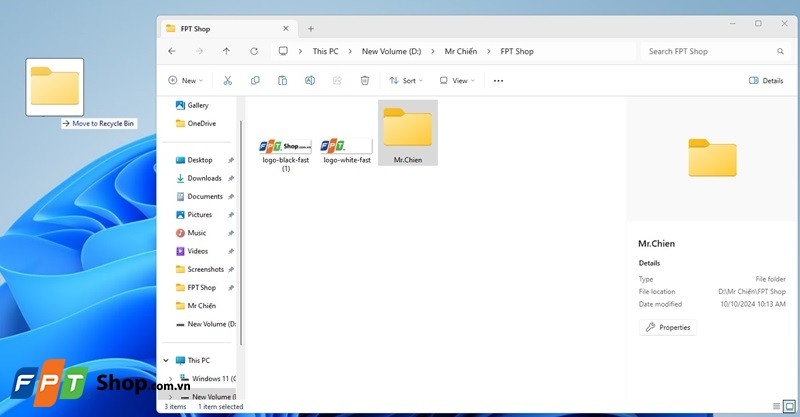Open OneDrive in navigation pane
Screen dimensions: 800x417
(196, 124)
